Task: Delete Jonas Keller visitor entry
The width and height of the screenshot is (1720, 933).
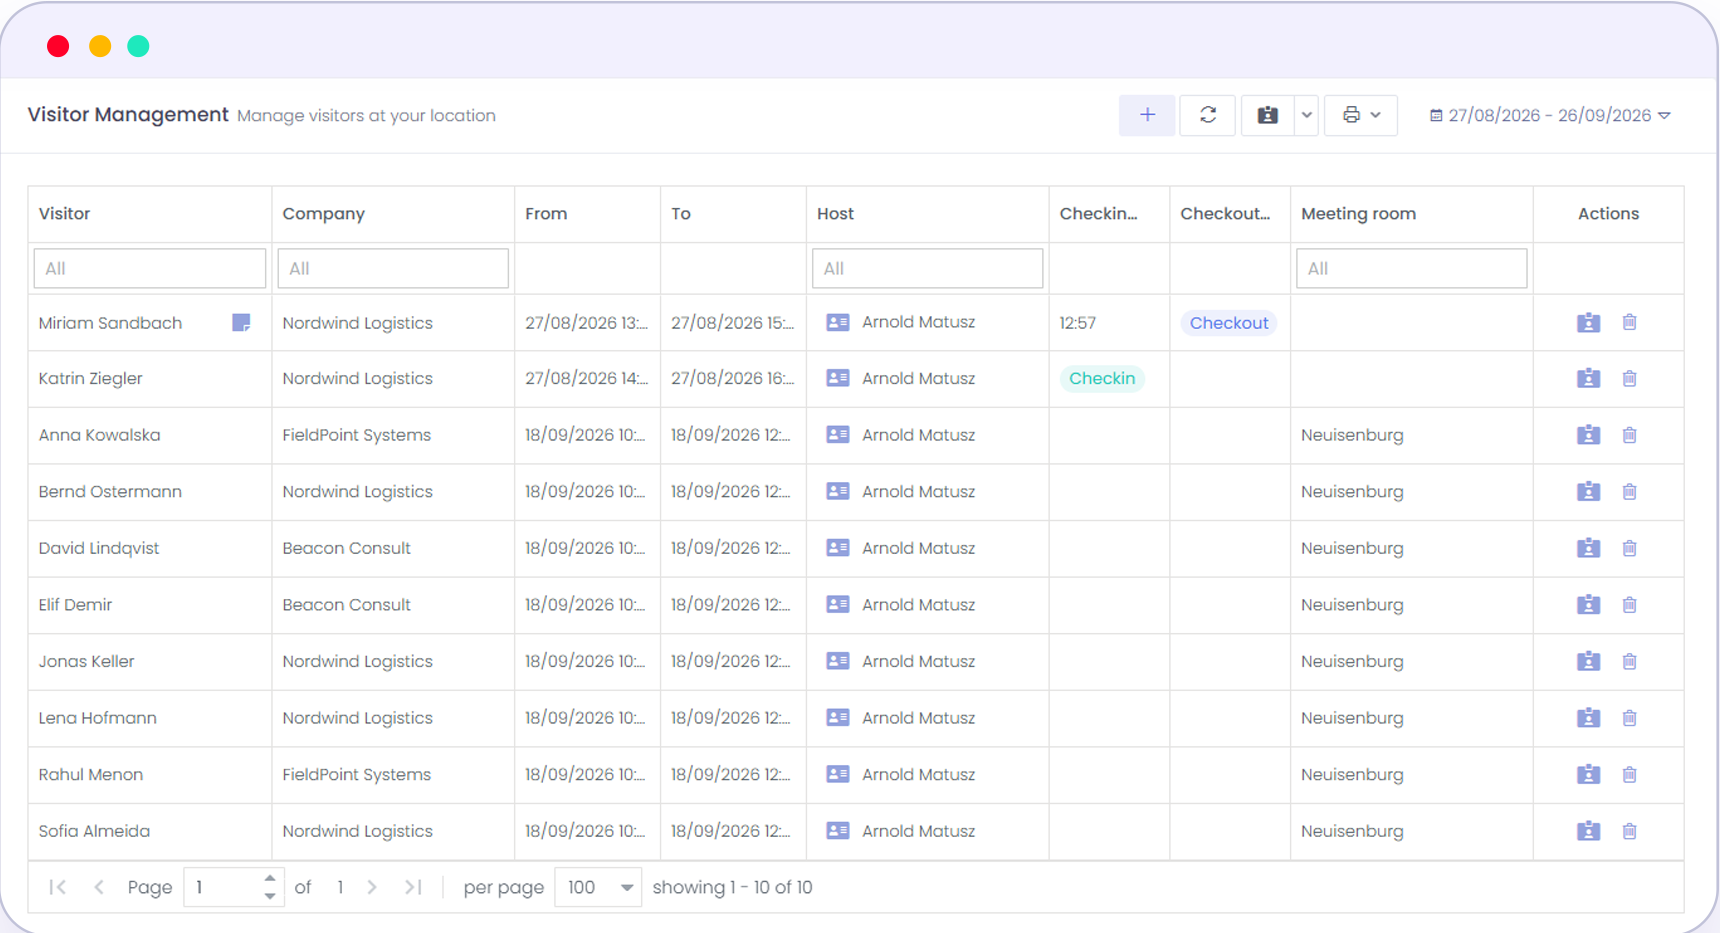Action: [1629, 661]
